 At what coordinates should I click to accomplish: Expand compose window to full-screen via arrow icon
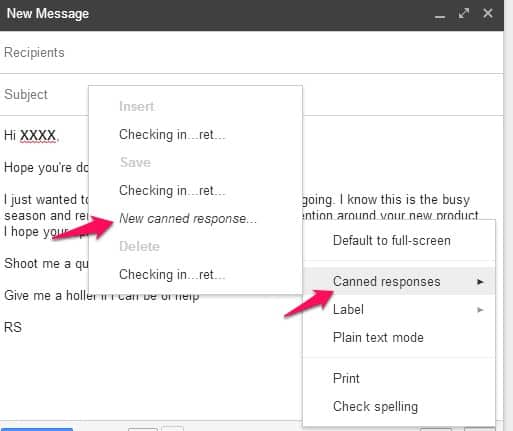(x=464, y=13)
